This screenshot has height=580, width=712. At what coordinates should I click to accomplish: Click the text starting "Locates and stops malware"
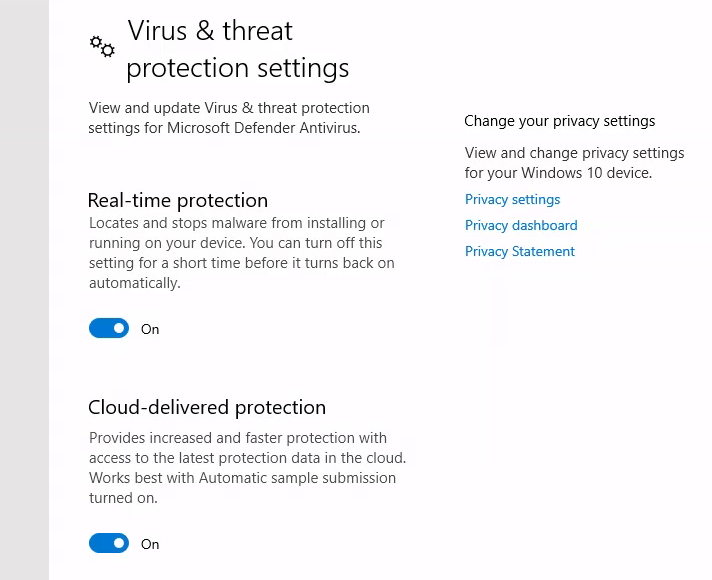pyautogui.click(x=242, y=253)
